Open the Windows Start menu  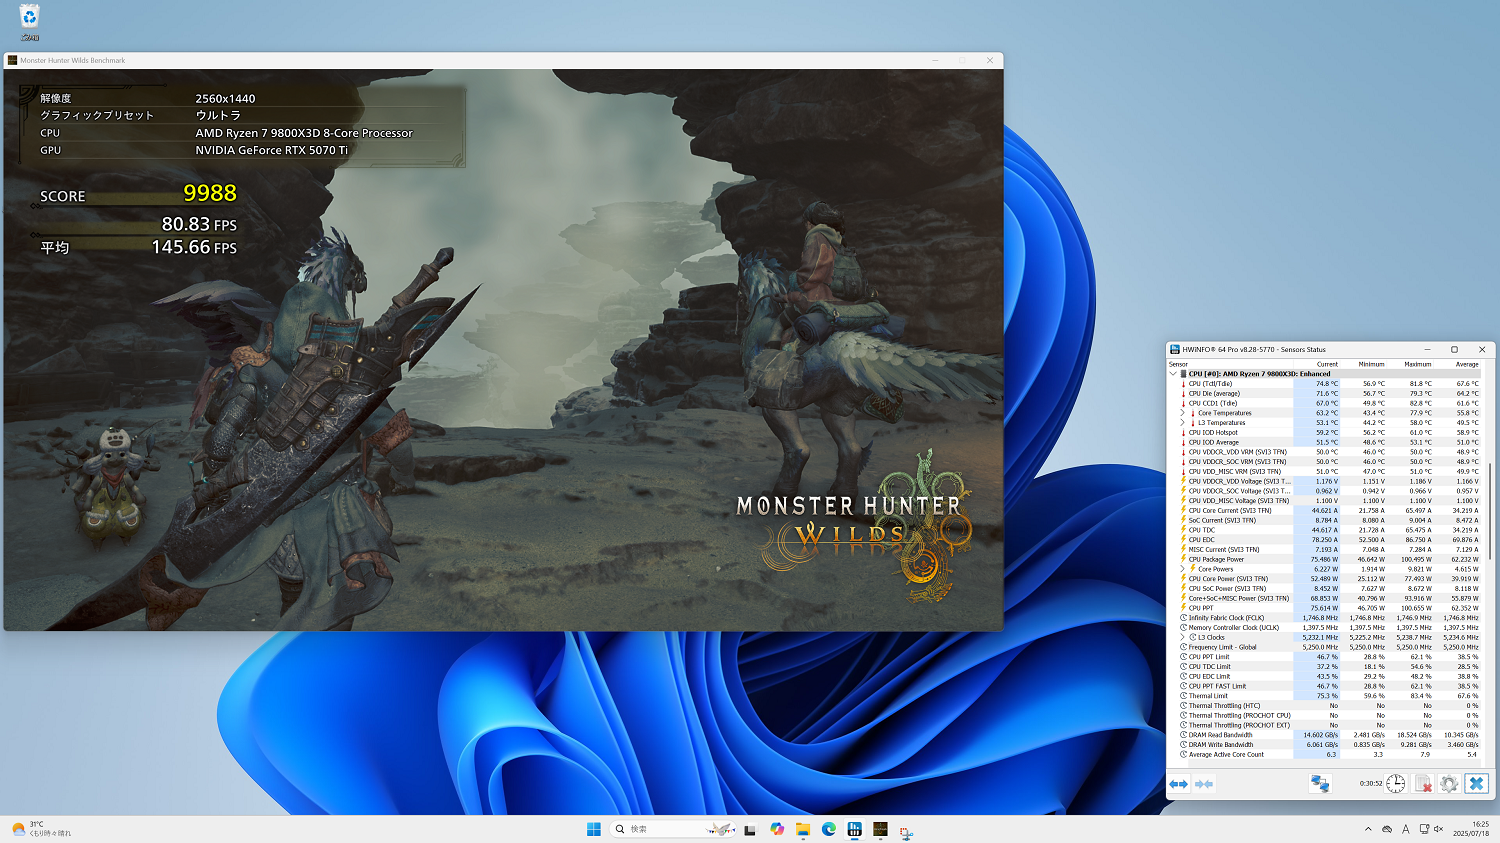[x=594, y=829]
